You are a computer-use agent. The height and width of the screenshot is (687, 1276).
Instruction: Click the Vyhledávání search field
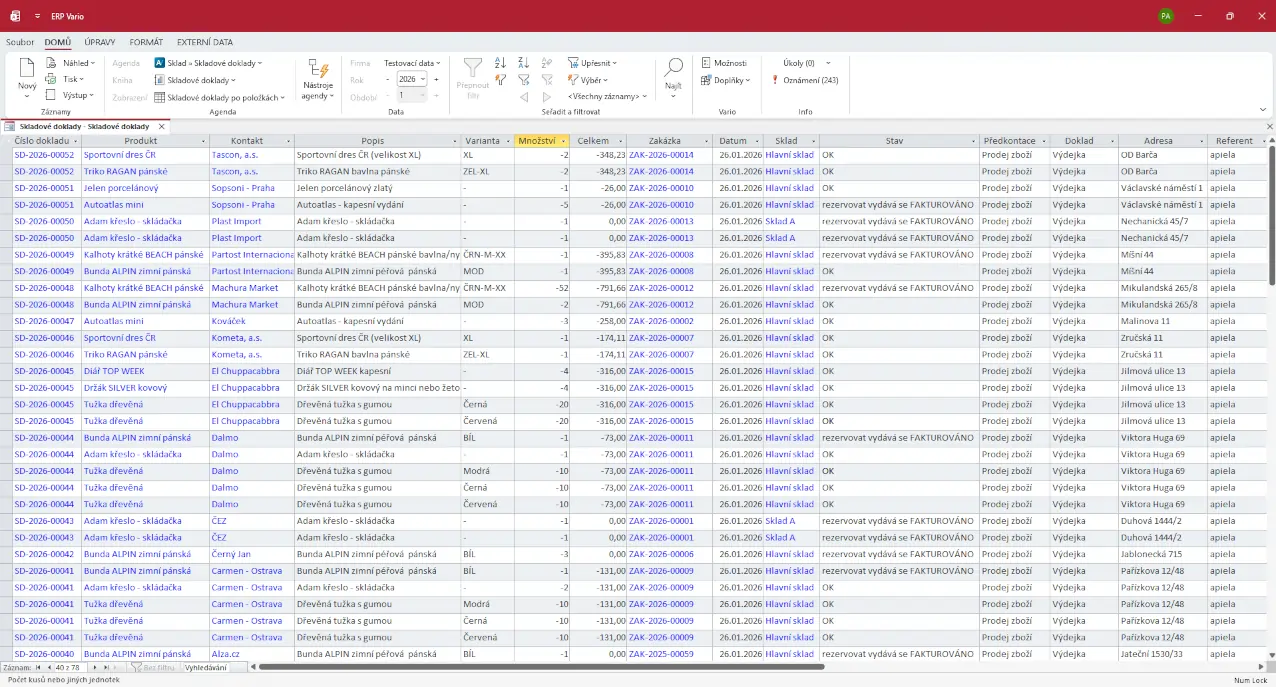point(206,667)
